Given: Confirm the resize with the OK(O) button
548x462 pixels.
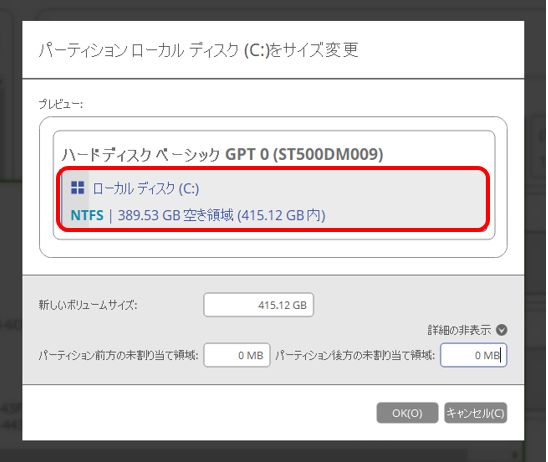Looking at the screenshot, I should click(407, 413).
